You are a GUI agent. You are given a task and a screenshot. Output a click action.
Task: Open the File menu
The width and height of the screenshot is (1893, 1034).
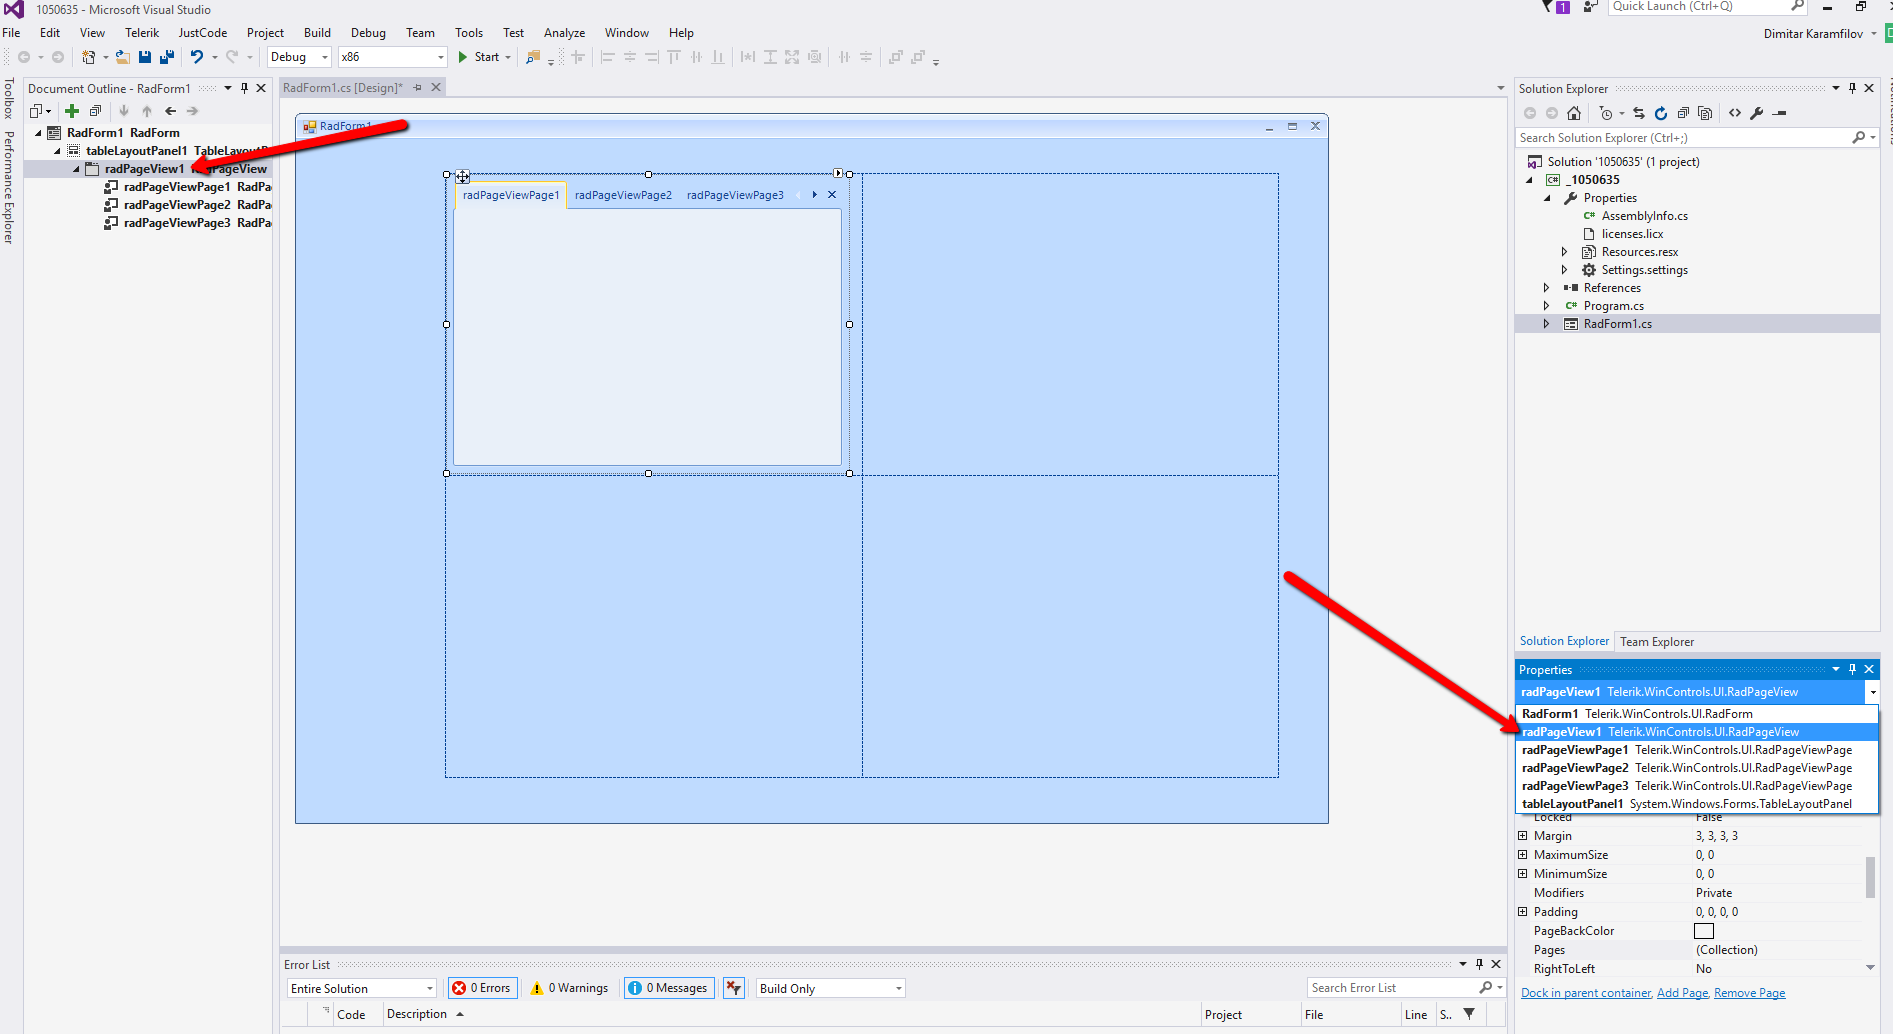(x=12, y=33)
